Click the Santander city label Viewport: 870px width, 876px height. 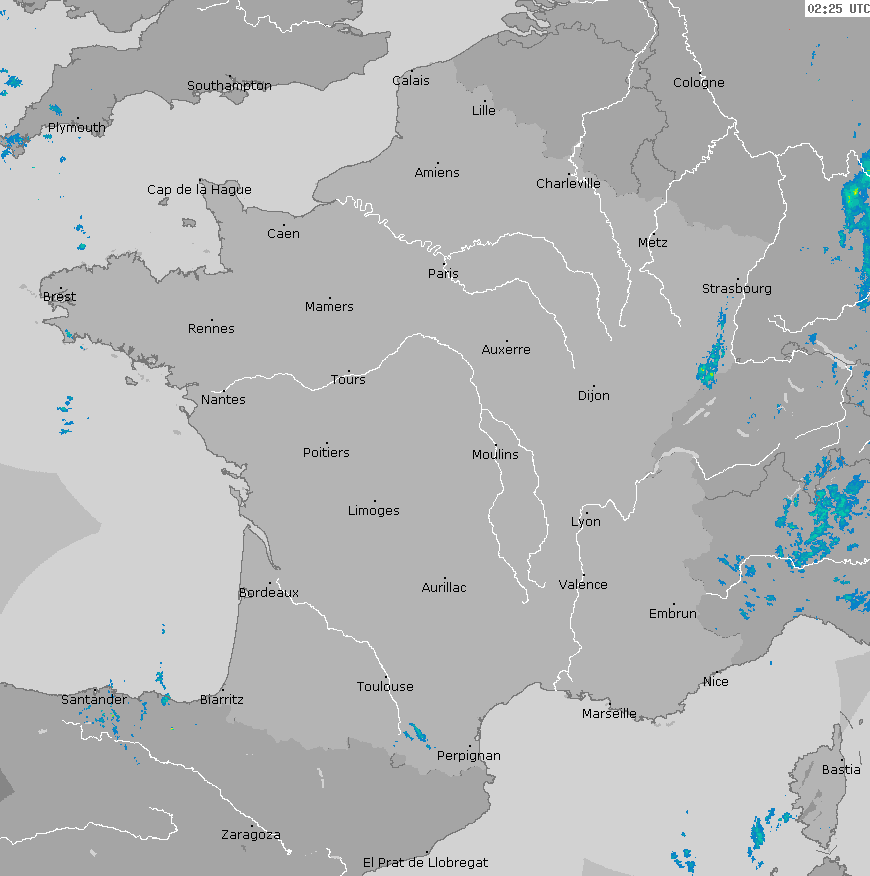94,700
